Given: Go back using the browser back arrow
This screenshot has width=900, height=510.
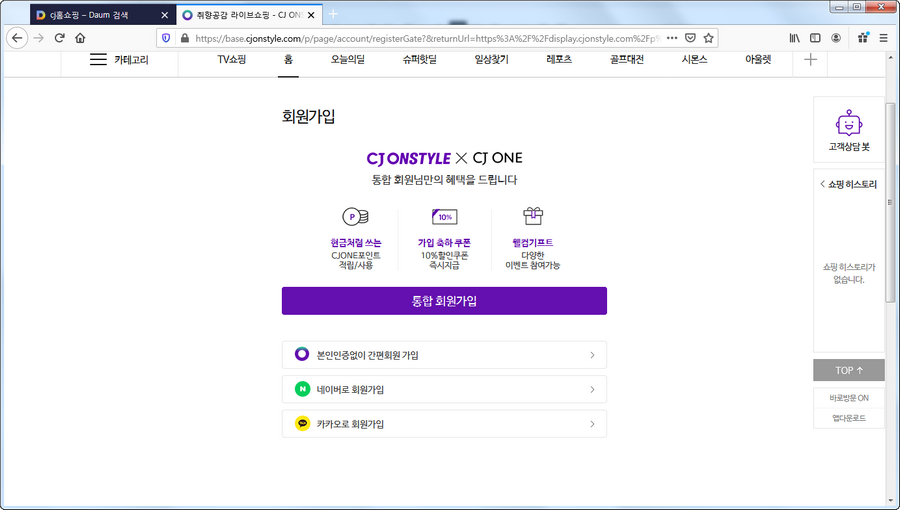Looking at the screenshot, I should (x=17, y=38).
